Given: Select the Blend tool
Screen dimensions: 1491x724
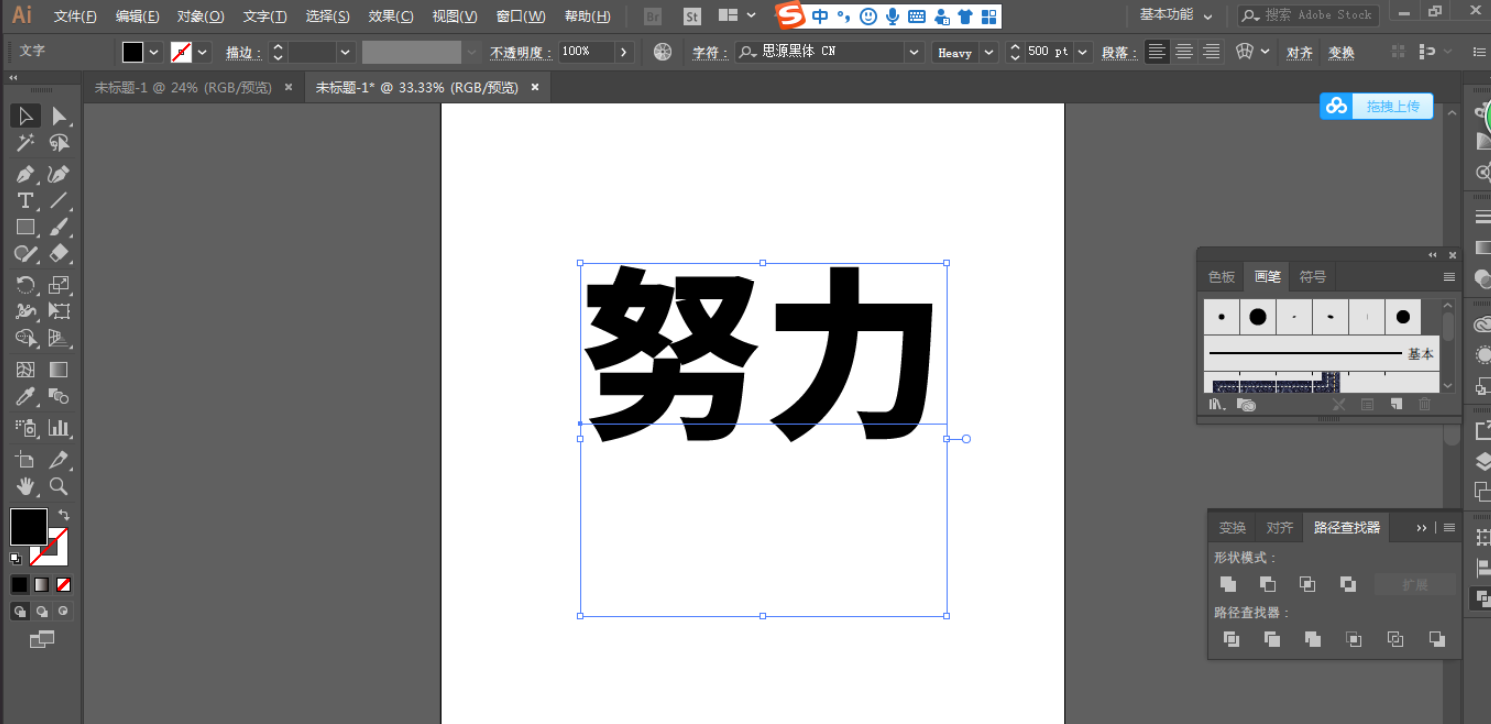Looking at the screenshot, I should click(59, 397).
